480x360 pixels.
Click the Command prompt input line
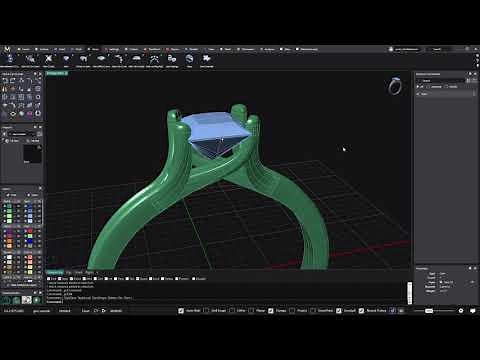227,302
